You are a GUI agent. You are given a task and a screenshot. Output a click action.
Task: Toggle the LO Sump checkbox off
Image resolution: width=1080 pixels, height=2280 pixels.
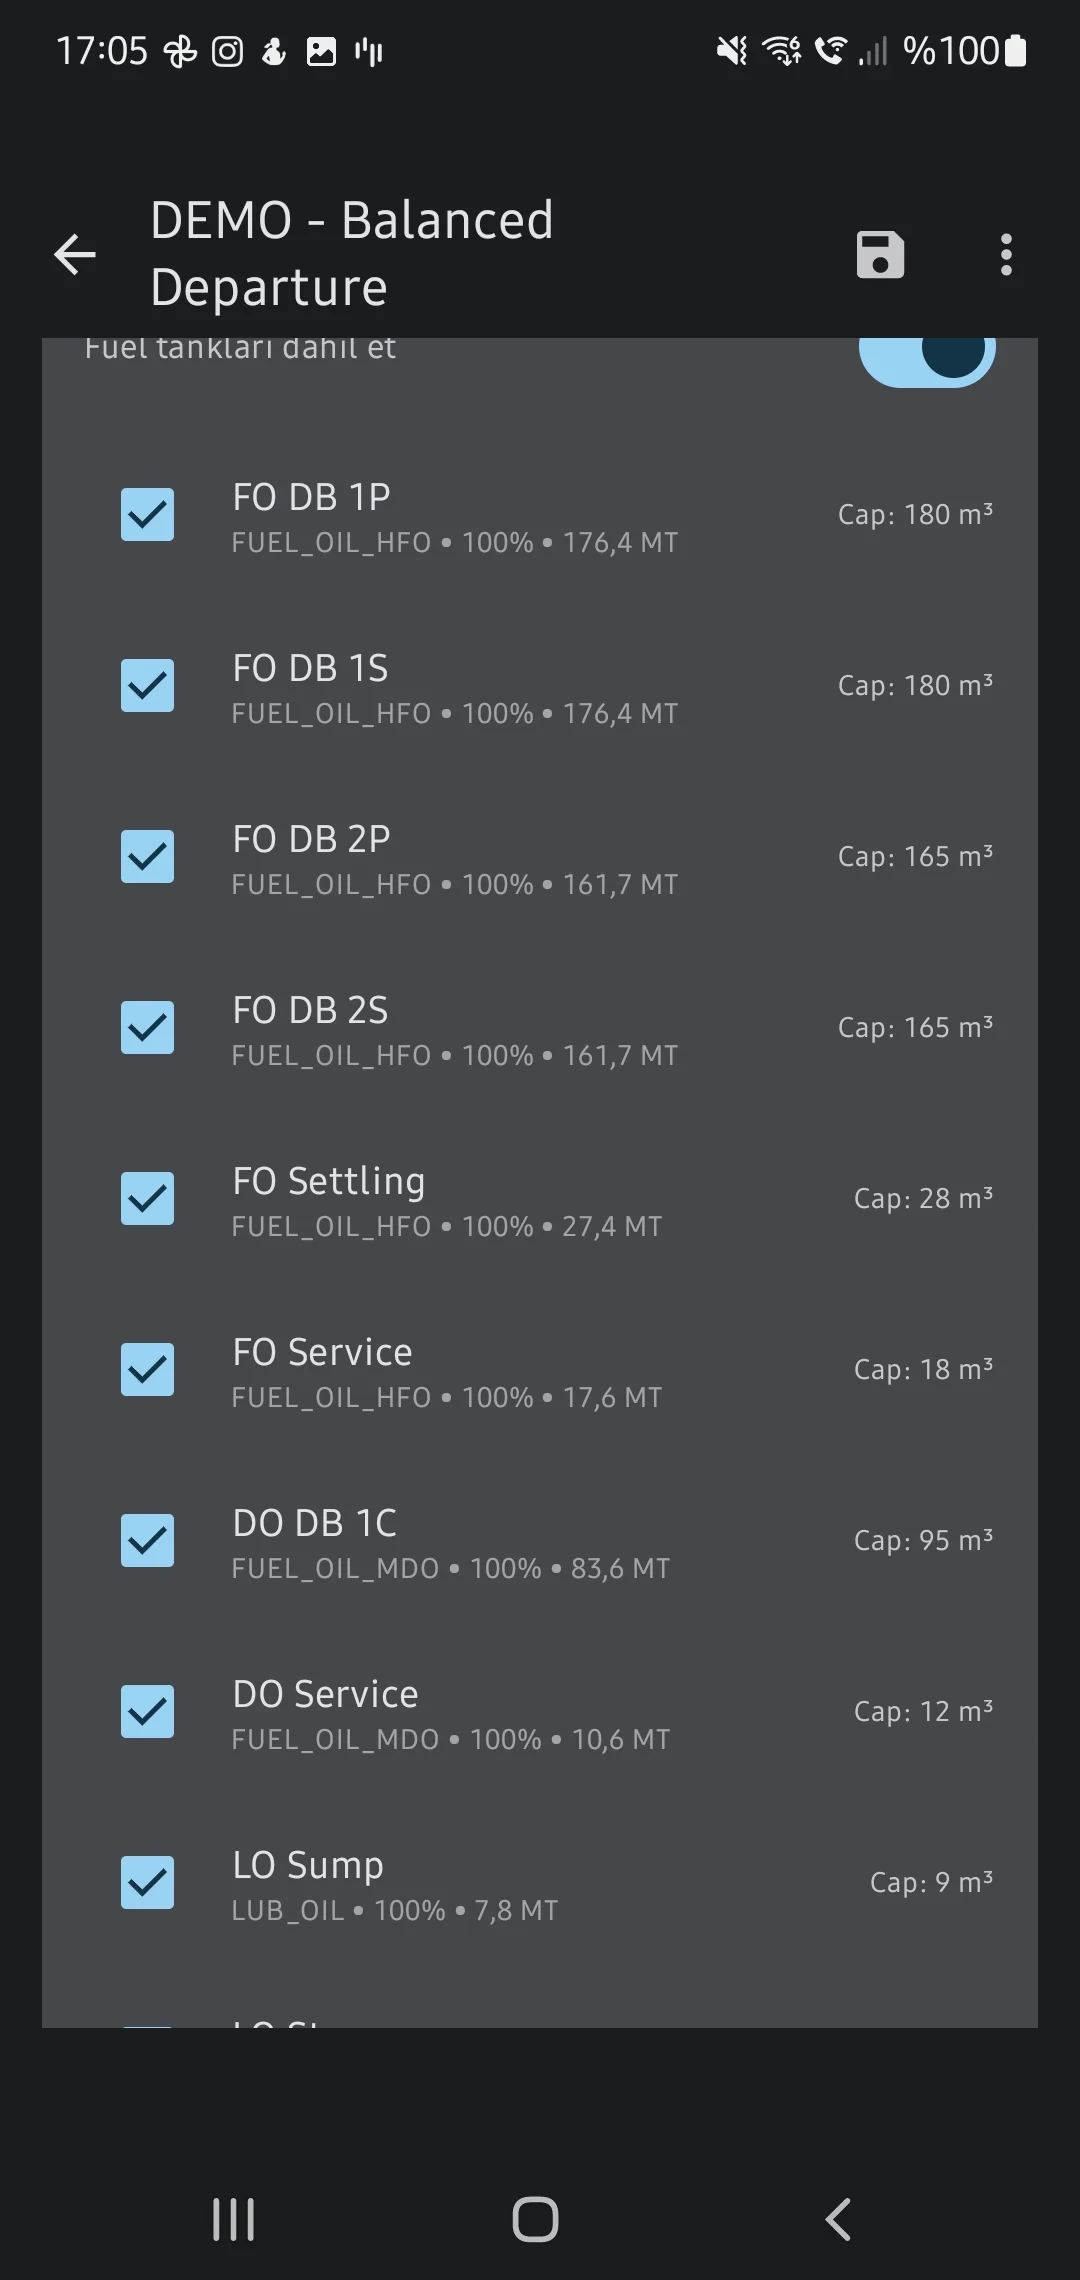click(x=147, y=1883)
